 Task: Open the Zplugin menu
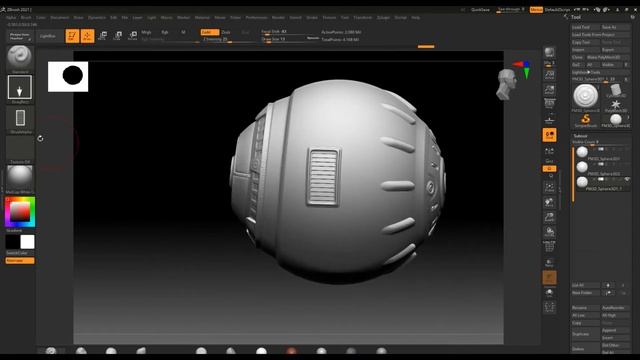click(x=383, y=18)
